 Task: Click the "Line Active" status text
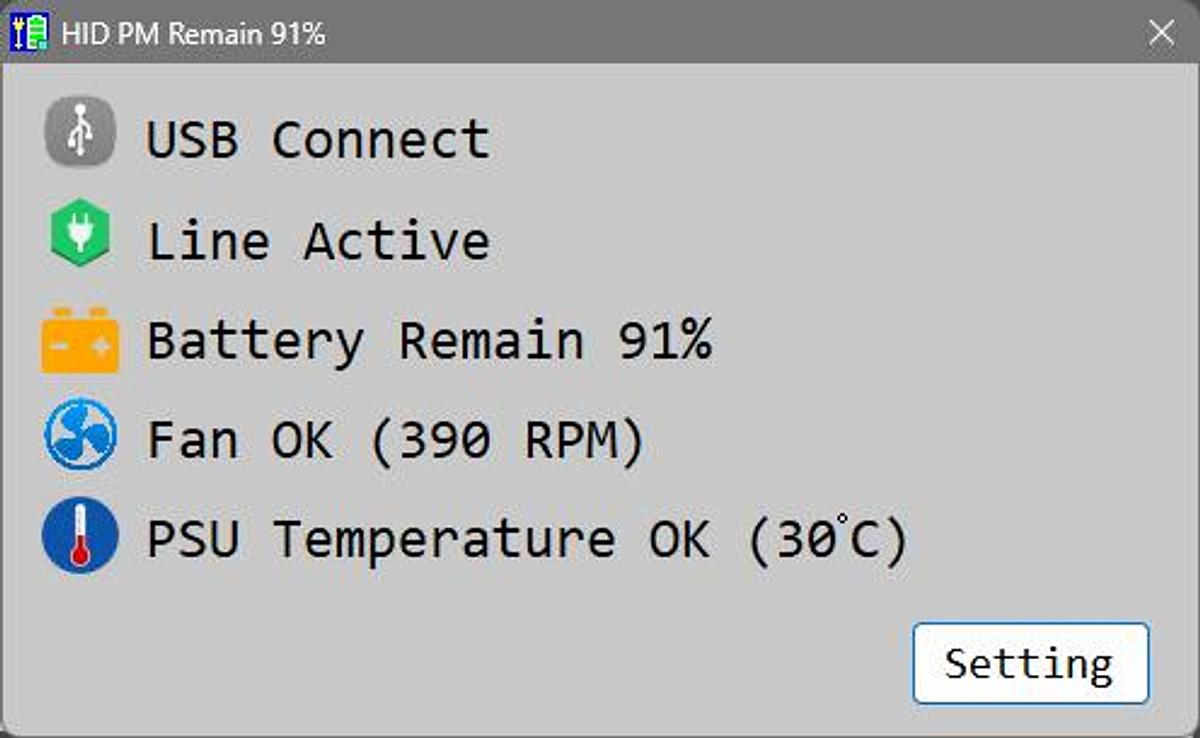[318, 241]
